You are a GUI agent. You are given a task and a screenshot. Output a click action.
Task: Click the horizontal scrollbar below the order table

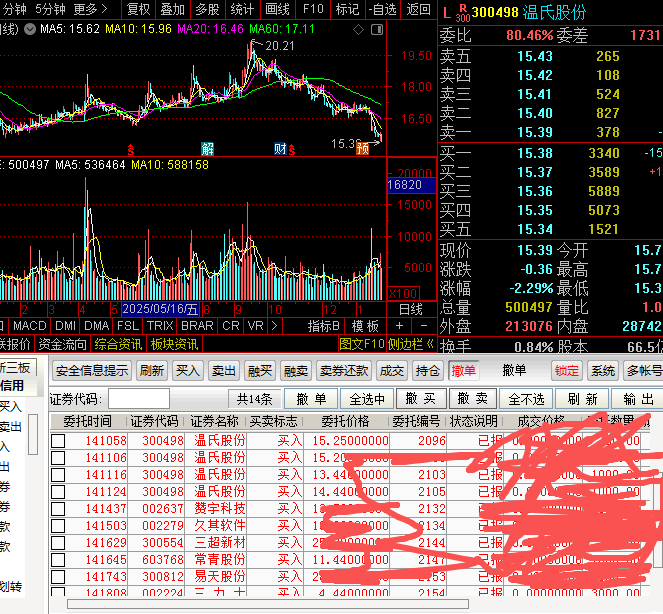[268, 603]
